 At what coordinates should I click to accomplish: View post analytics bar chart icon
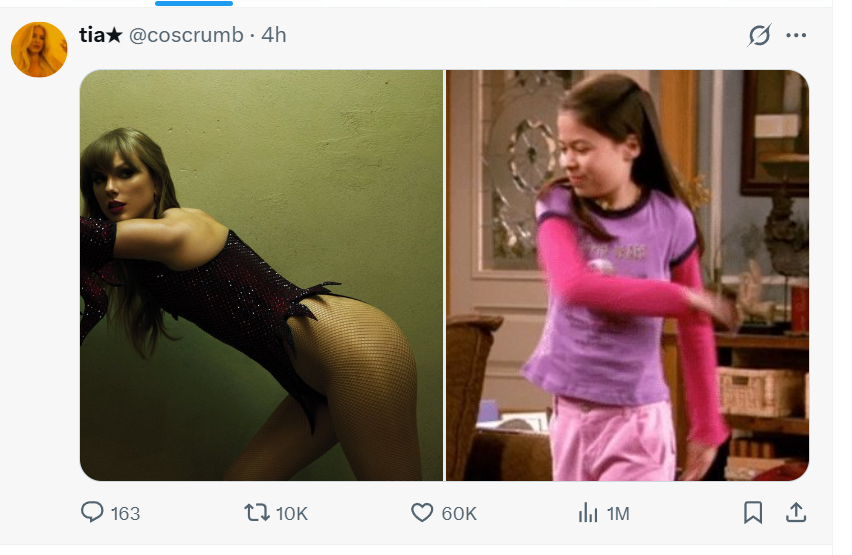(x=588, y=513)
